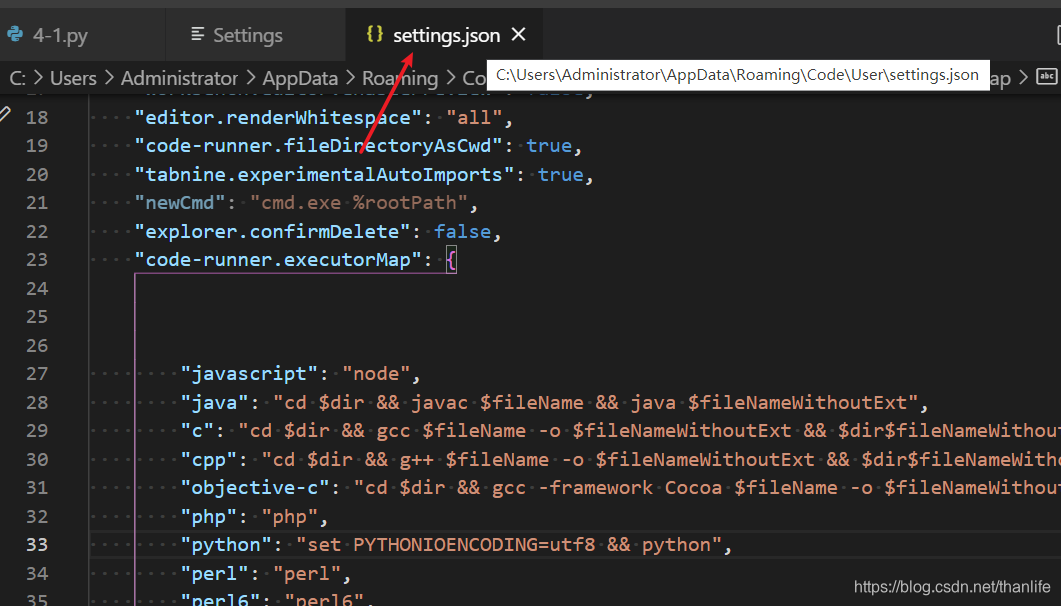1061x606 pixels.
Task: Click the abc symbol icon ending the breadcrumb
Action: [x=1047, y=75]
